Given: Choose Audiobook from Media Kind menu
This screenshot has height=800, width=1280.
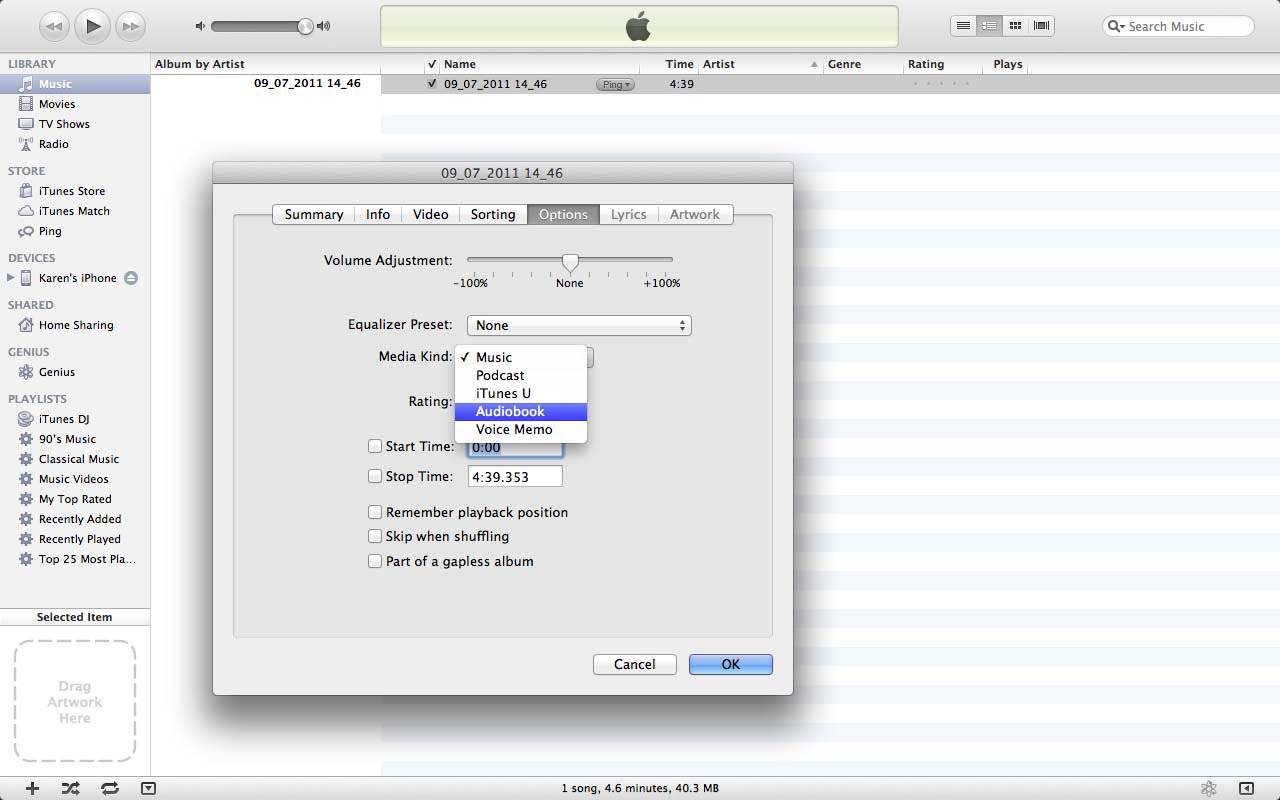Looking at the screenshot, I should (521, 411).
